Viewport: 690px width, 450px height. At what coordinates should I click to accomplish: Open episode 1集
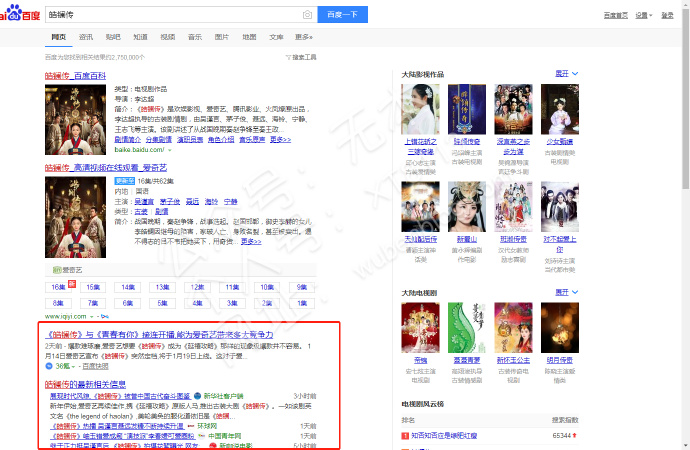pyautogui.click(x=302, y=303)
